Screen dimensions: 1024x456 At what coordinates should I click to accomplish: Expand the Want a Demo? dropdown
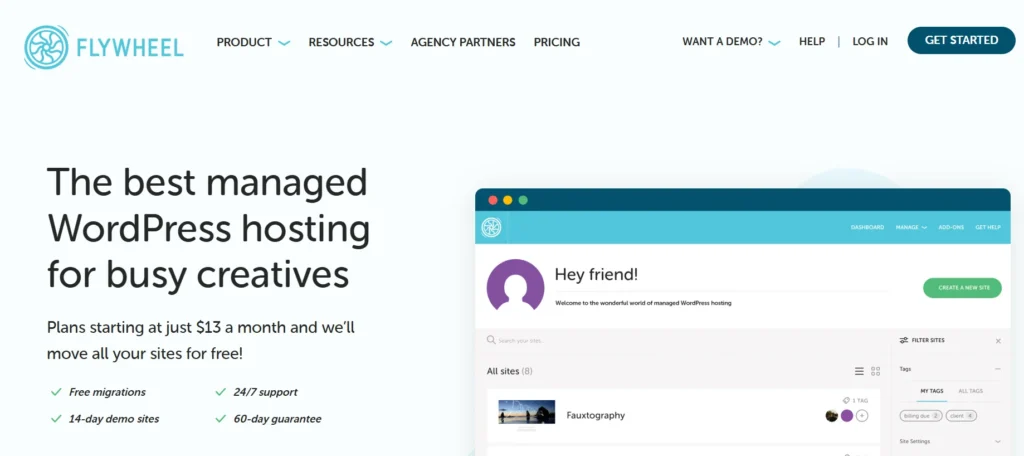[731, 42]
